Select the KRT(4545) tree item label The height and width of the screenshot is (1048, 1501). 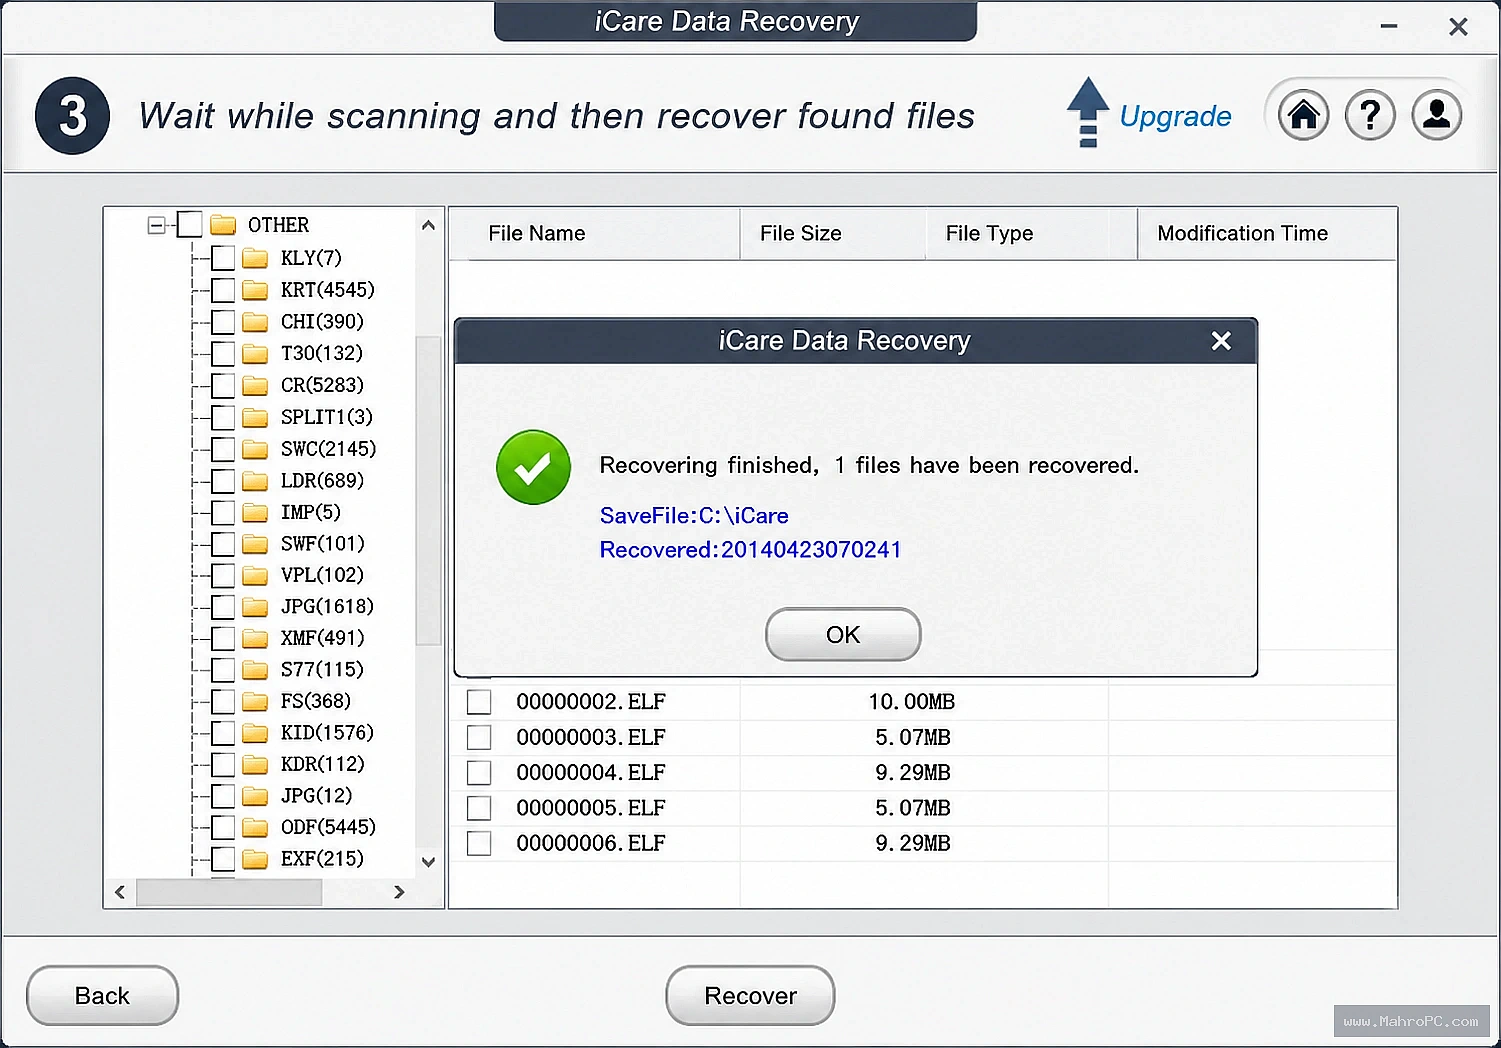click(x=328, y=290)
